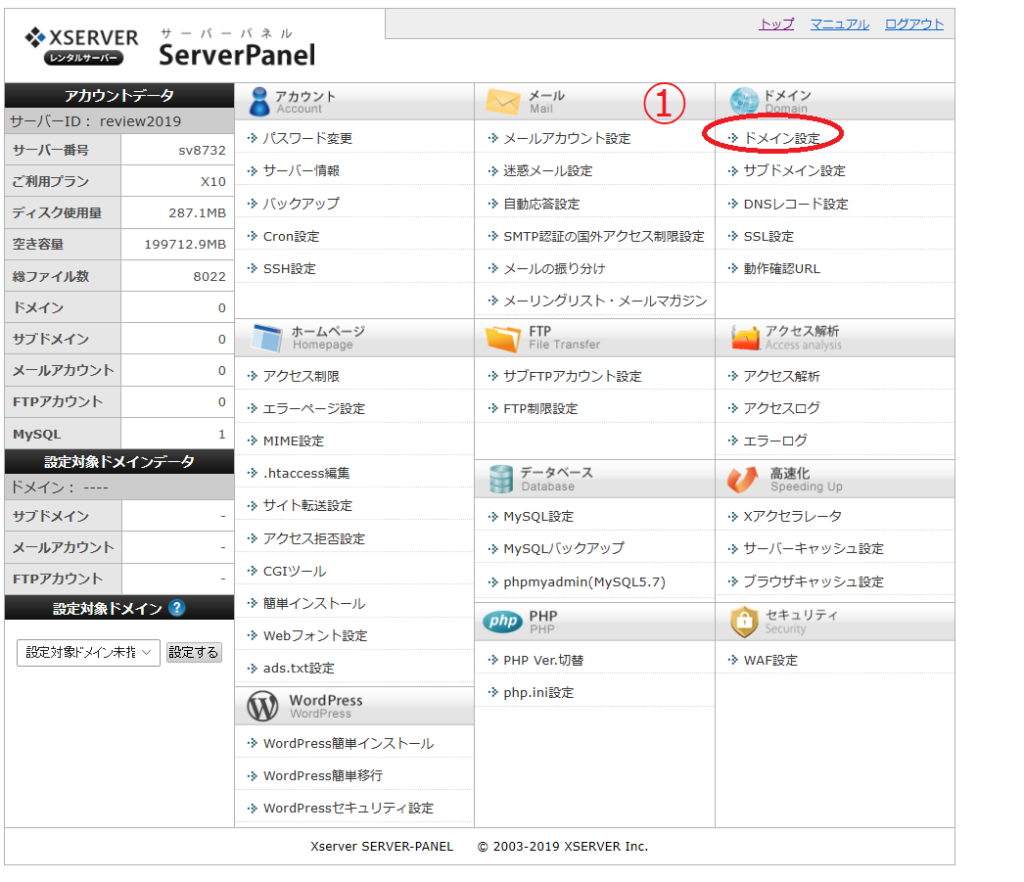The height and width of the screenshot is (882, 1024).
Task: Click the Domain section globe icon
Action: click(744, 101)
